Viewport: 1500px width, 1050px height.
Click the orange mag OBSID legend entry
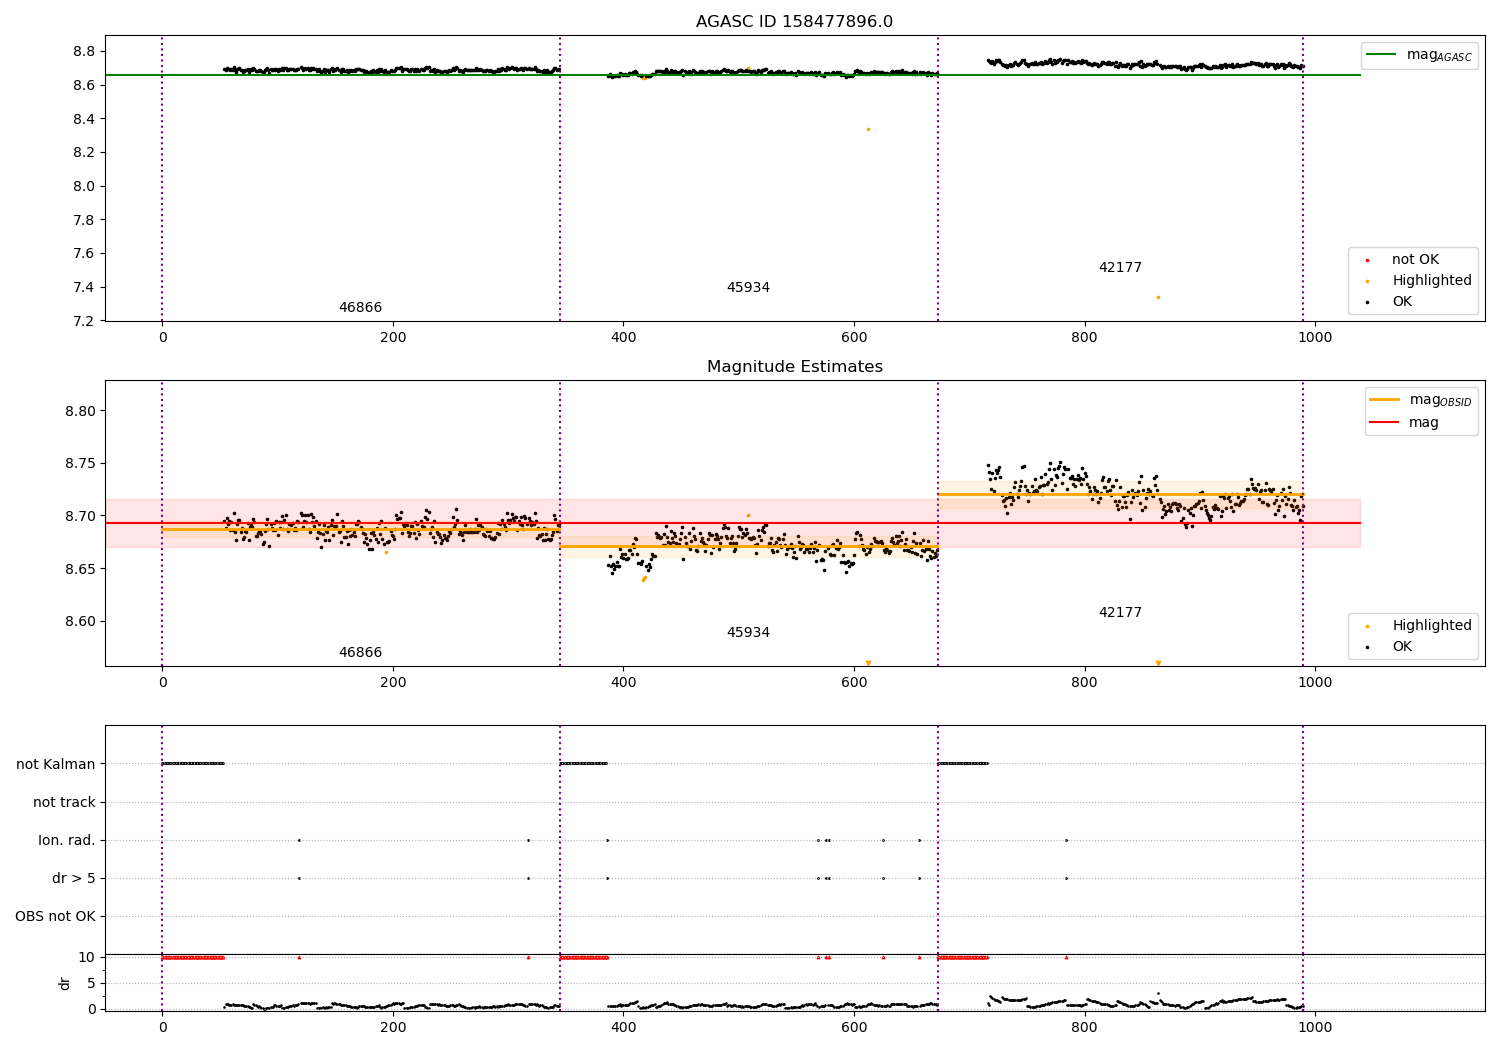click(x=1421, y=400)
